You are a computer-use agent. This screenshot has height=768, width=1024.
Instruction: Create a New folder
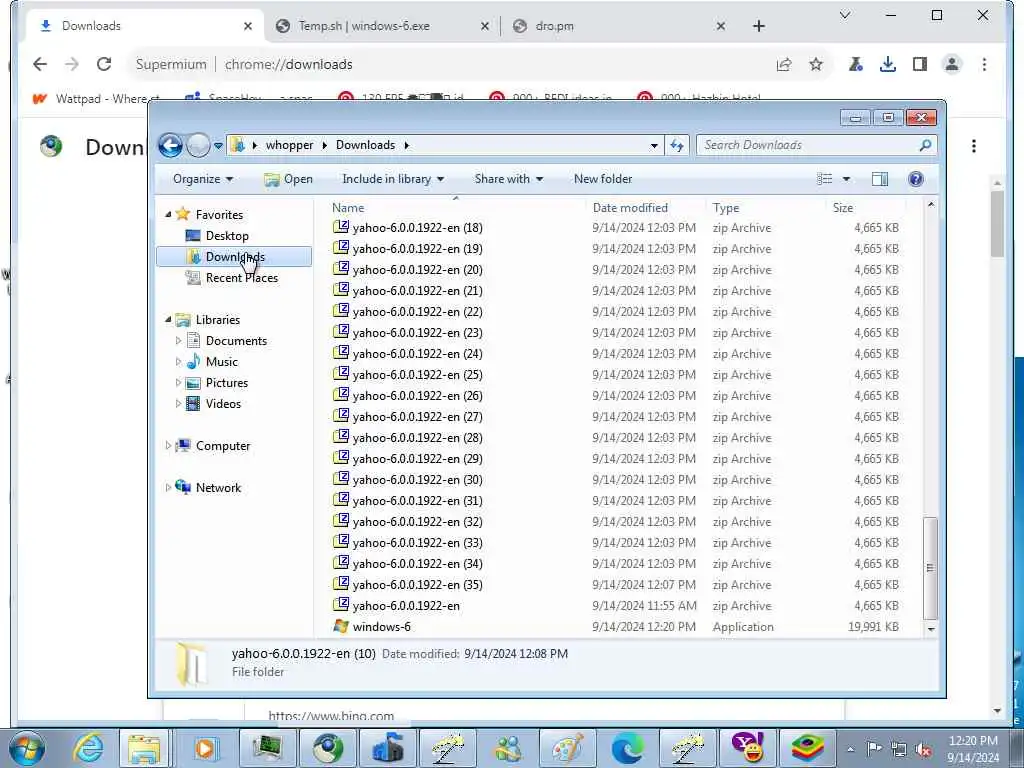[x=602, y=179]
